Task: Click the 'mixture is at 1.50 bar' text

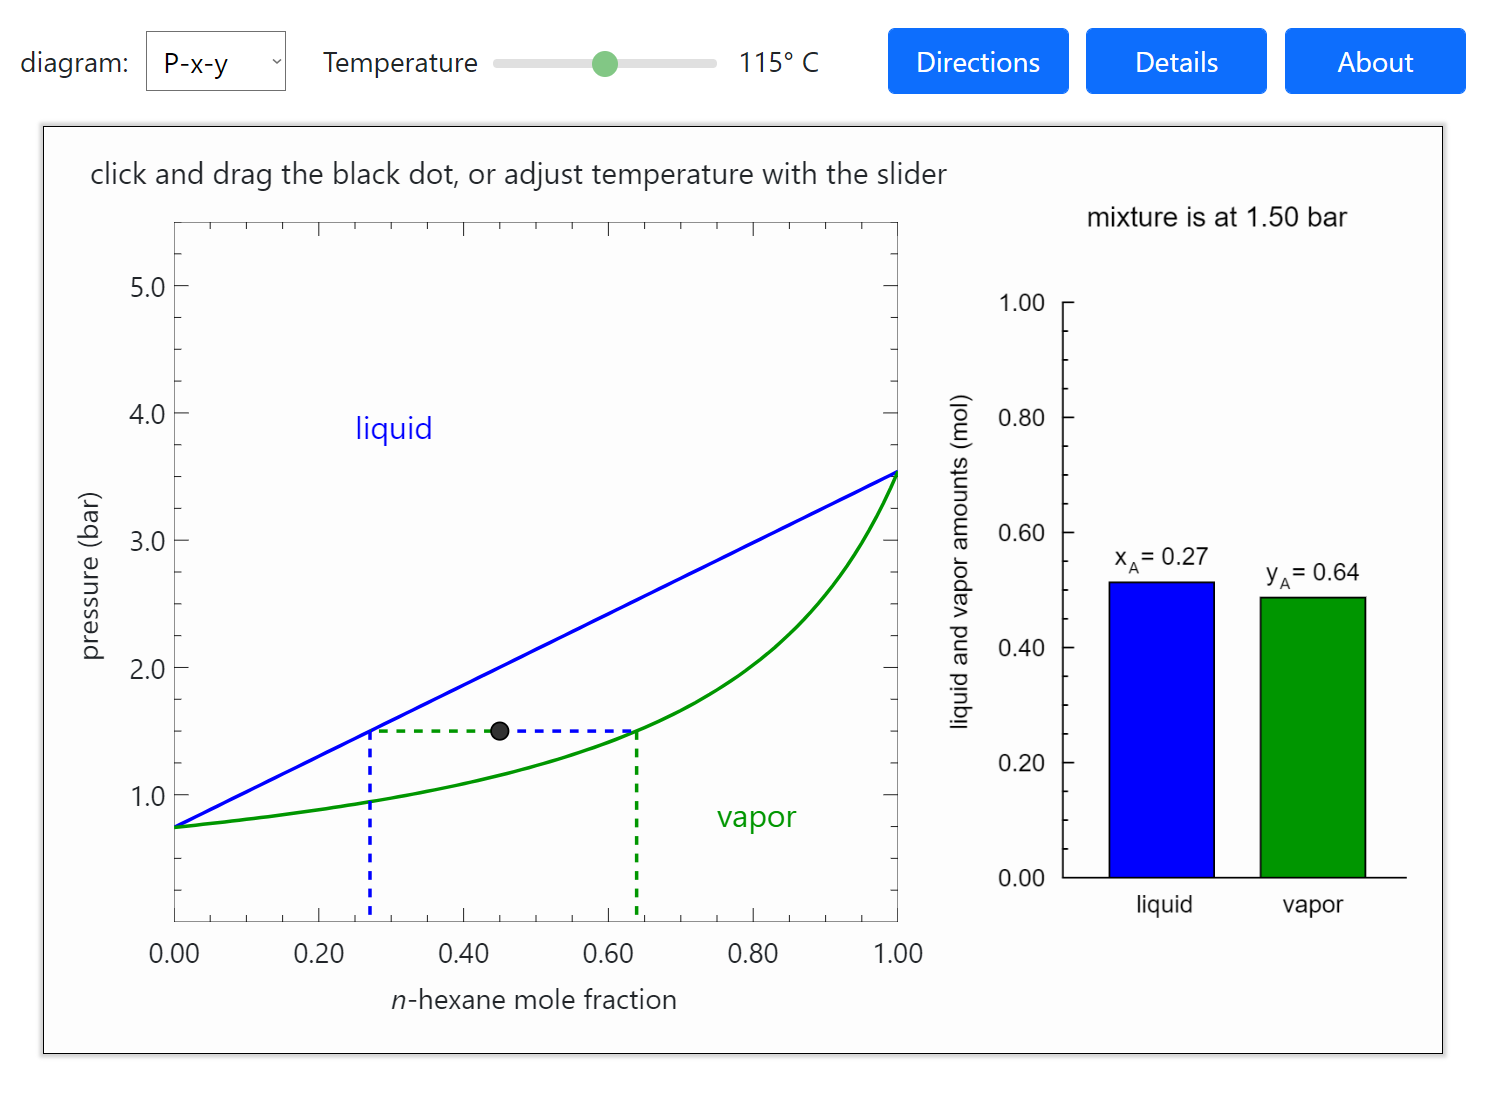Action: (1216, 217)
